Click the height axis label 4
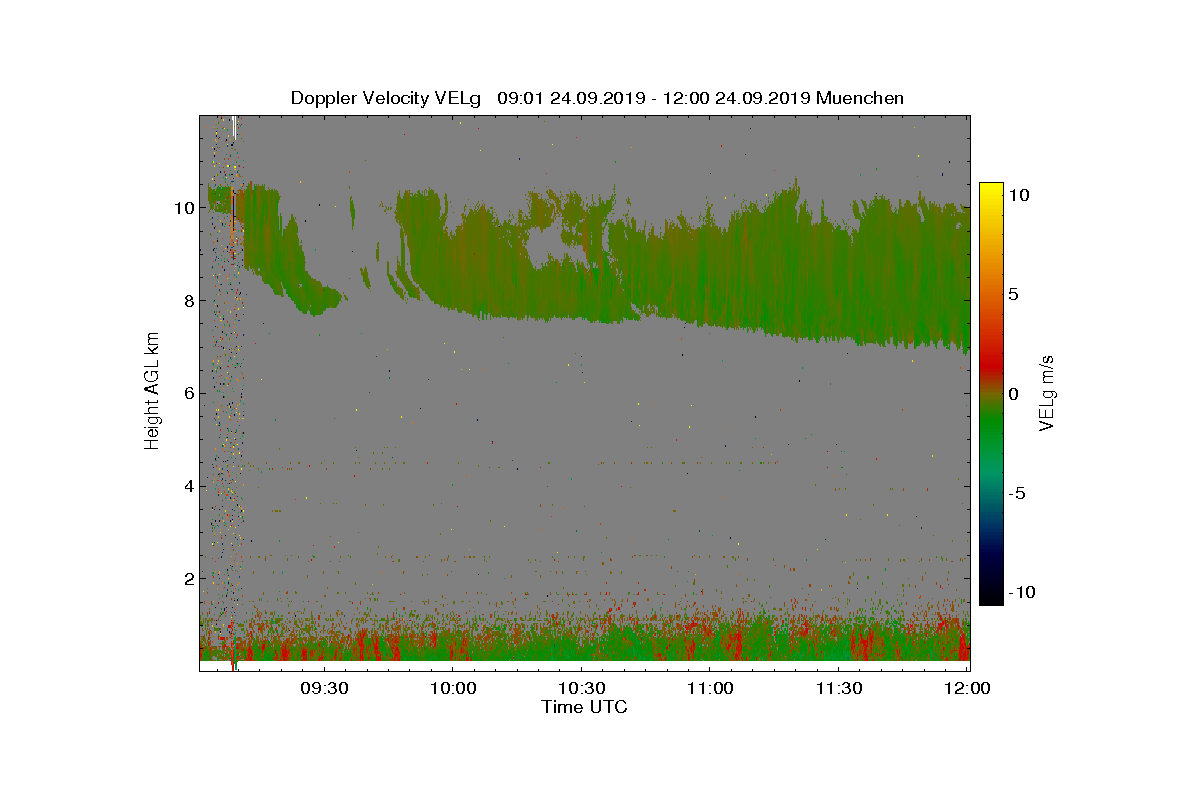The image size is (1200, 800). (x=187, y=486)
